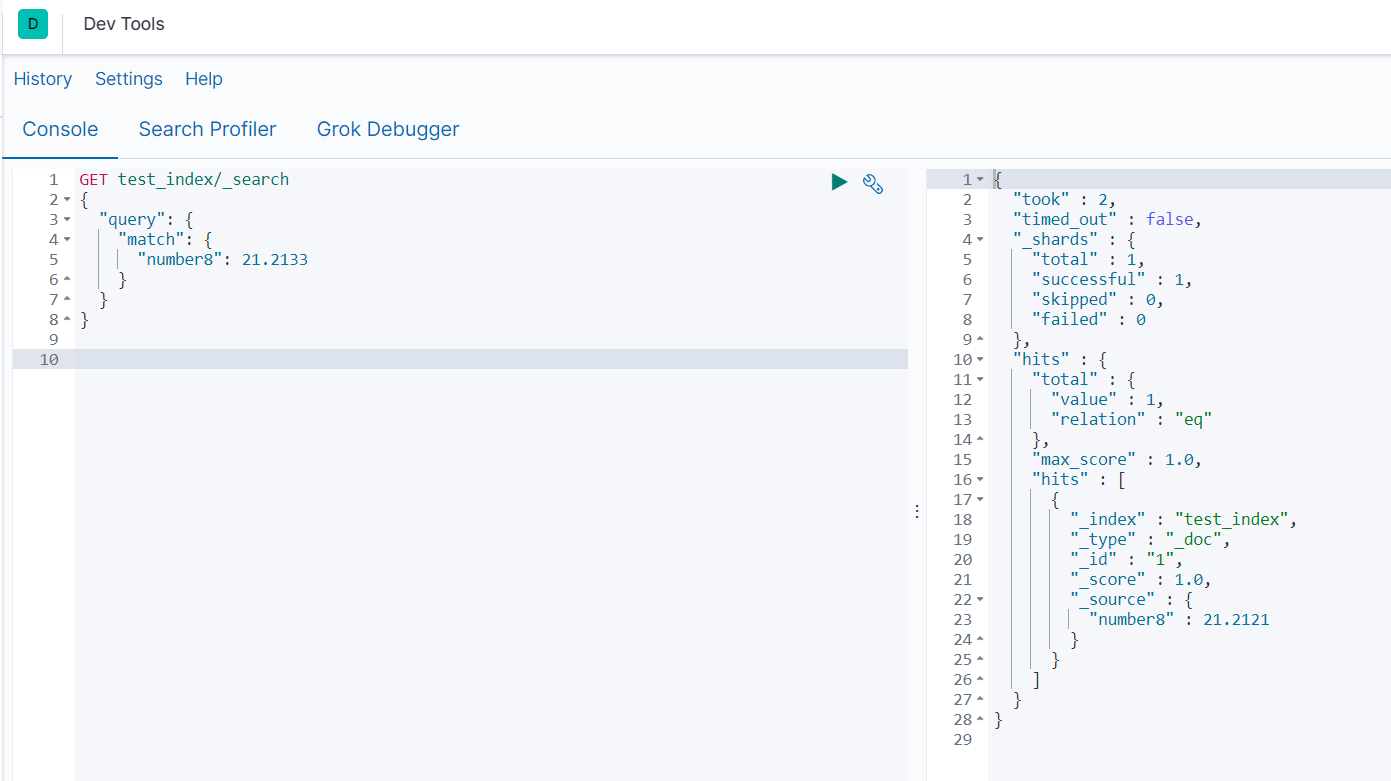Screen dimensions: 1391x781
Task: Collapse the "hits" array fold at output line 16
Action: (x=980, y=480)
